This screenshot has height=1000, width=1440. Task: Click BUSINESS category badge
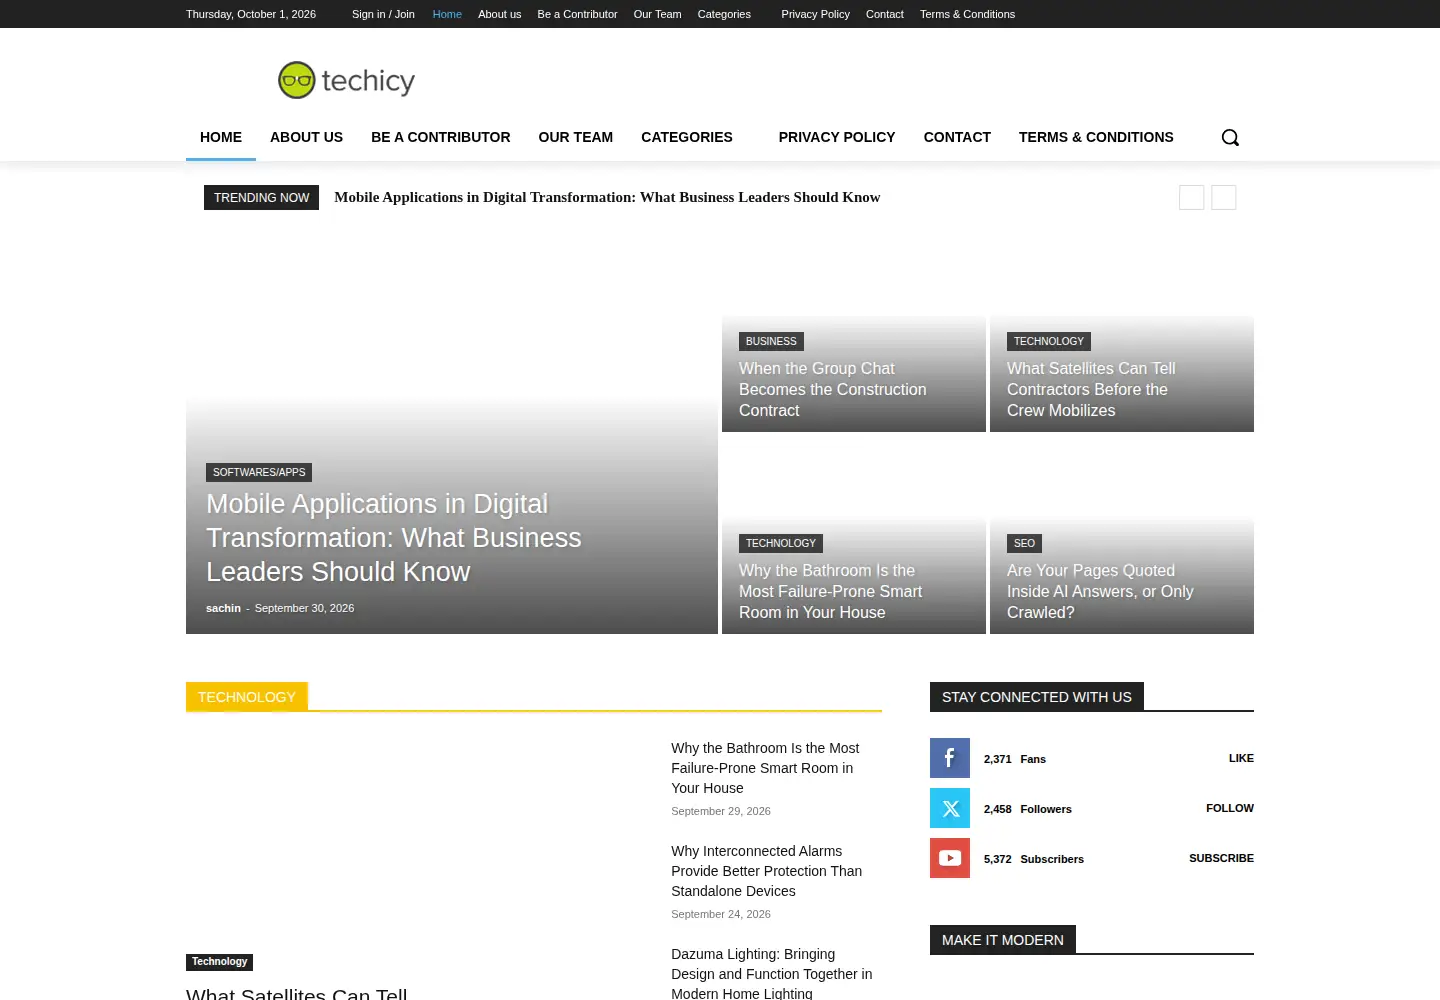[771, 341]
